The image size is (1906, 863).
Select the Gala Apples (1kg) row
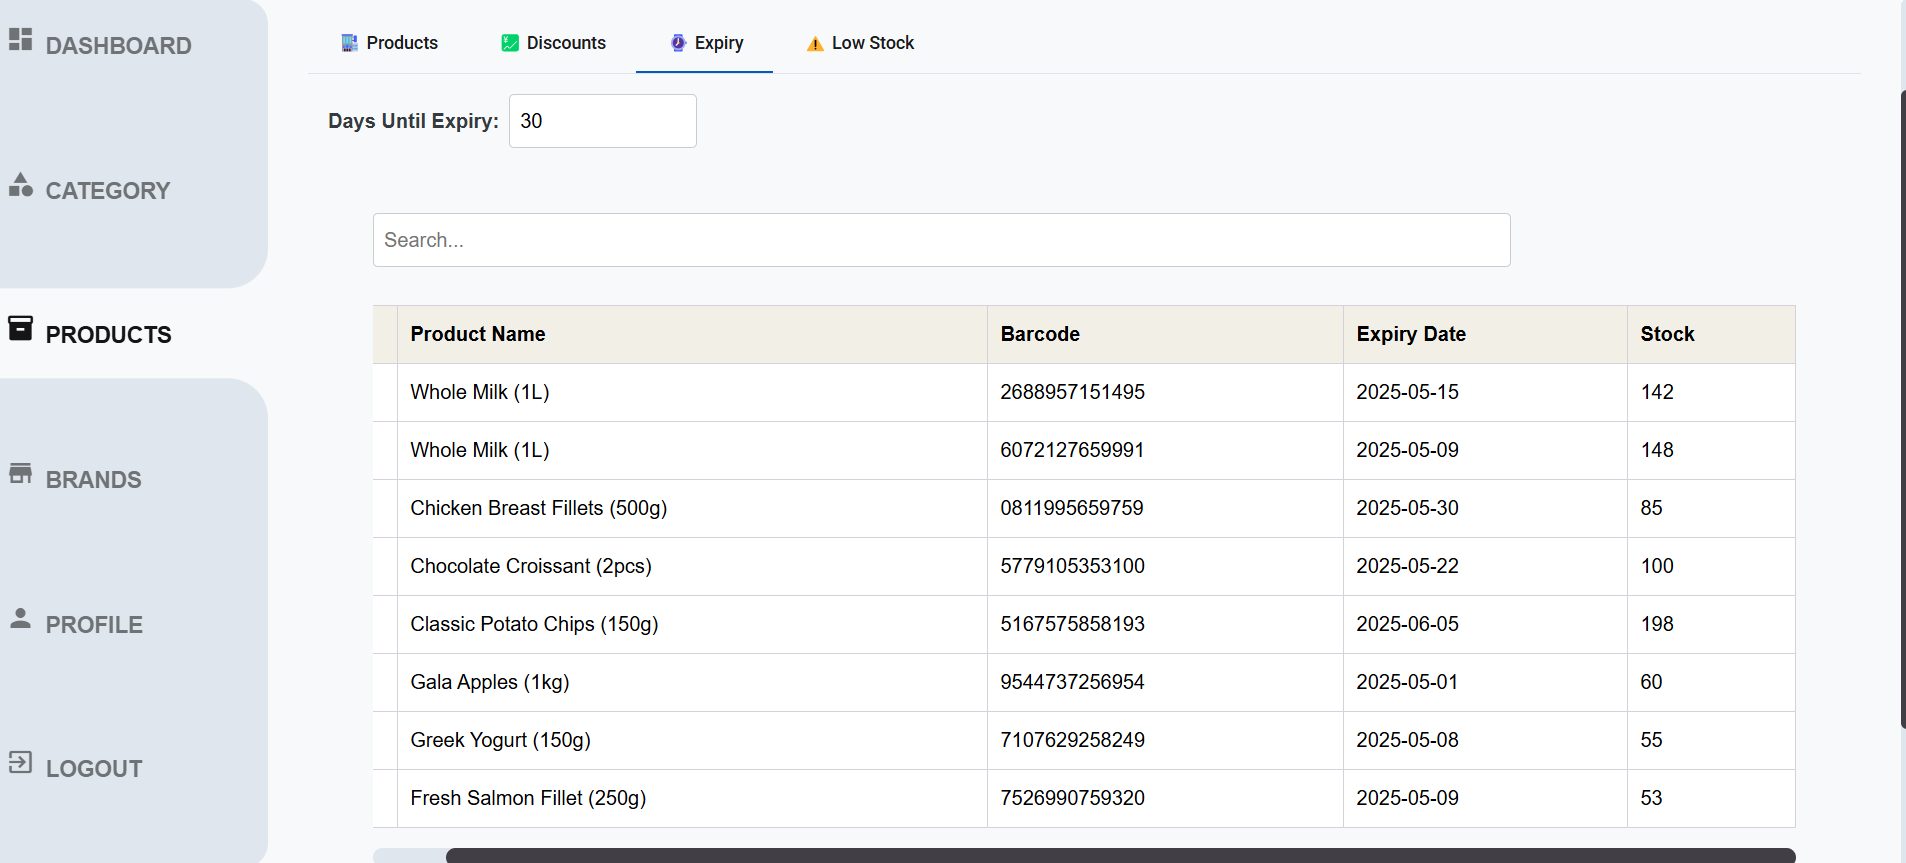coord(490,682)
